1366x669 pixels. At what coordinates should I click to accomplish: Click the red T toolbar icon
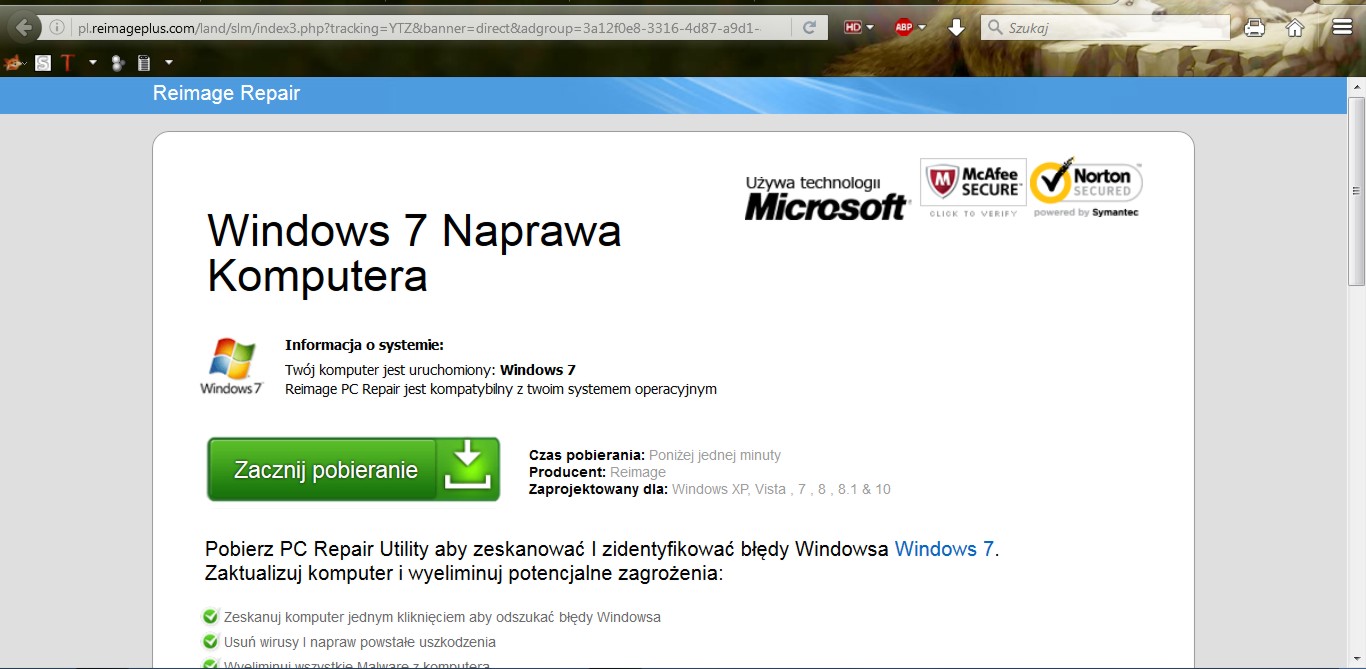click(x=67, y=62)
